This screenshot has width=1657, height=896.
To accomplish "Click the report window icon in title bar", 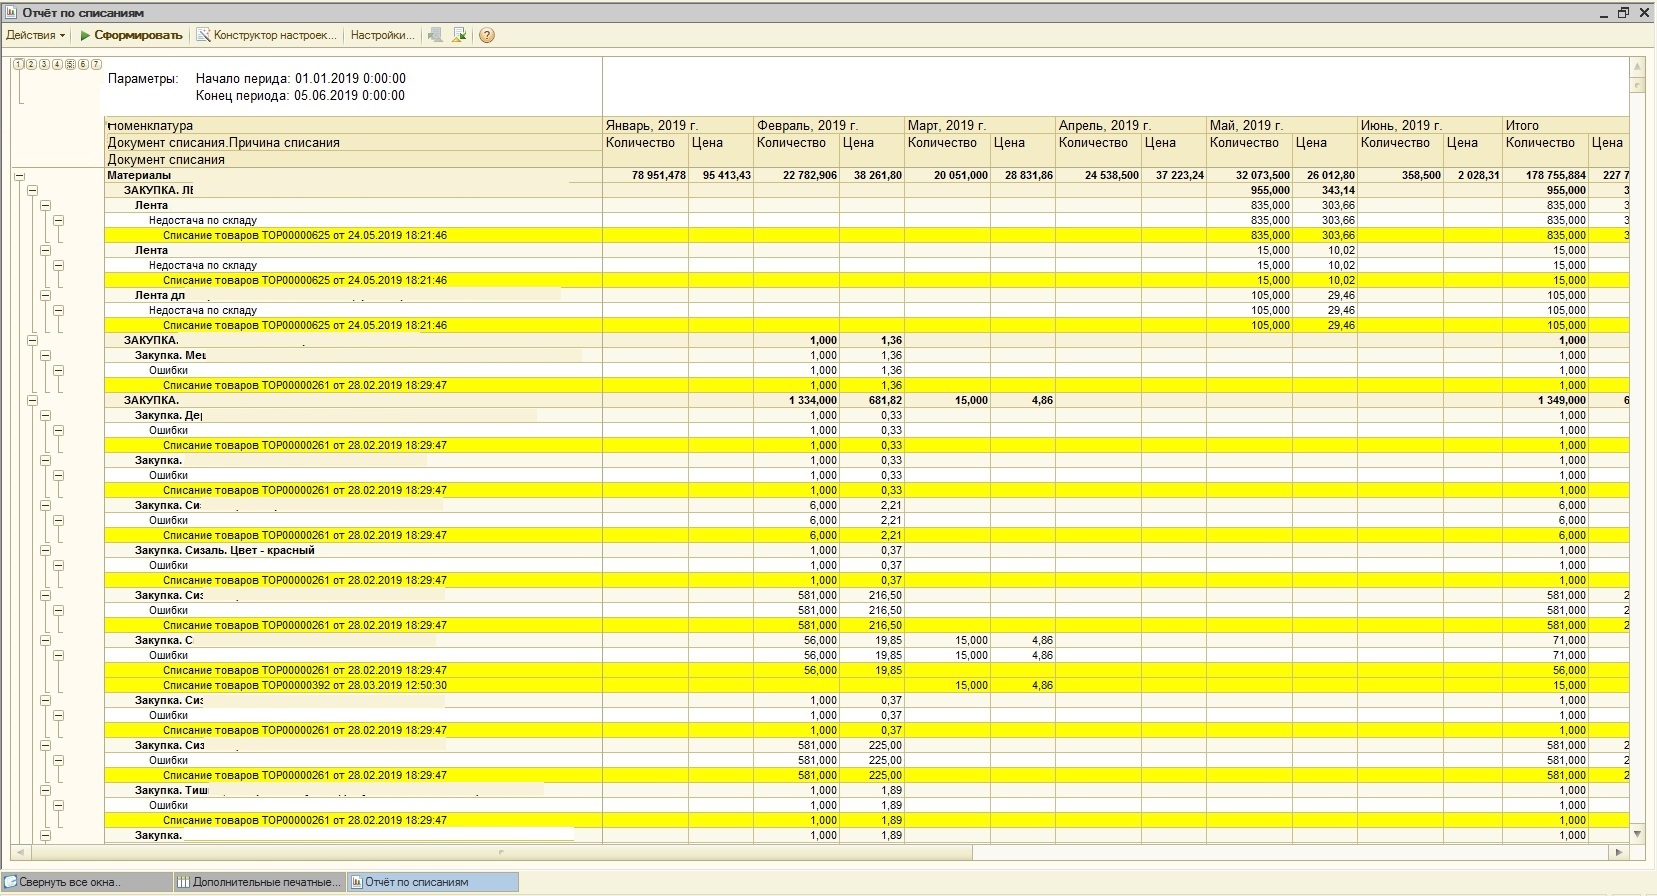I will coord(11,13).
